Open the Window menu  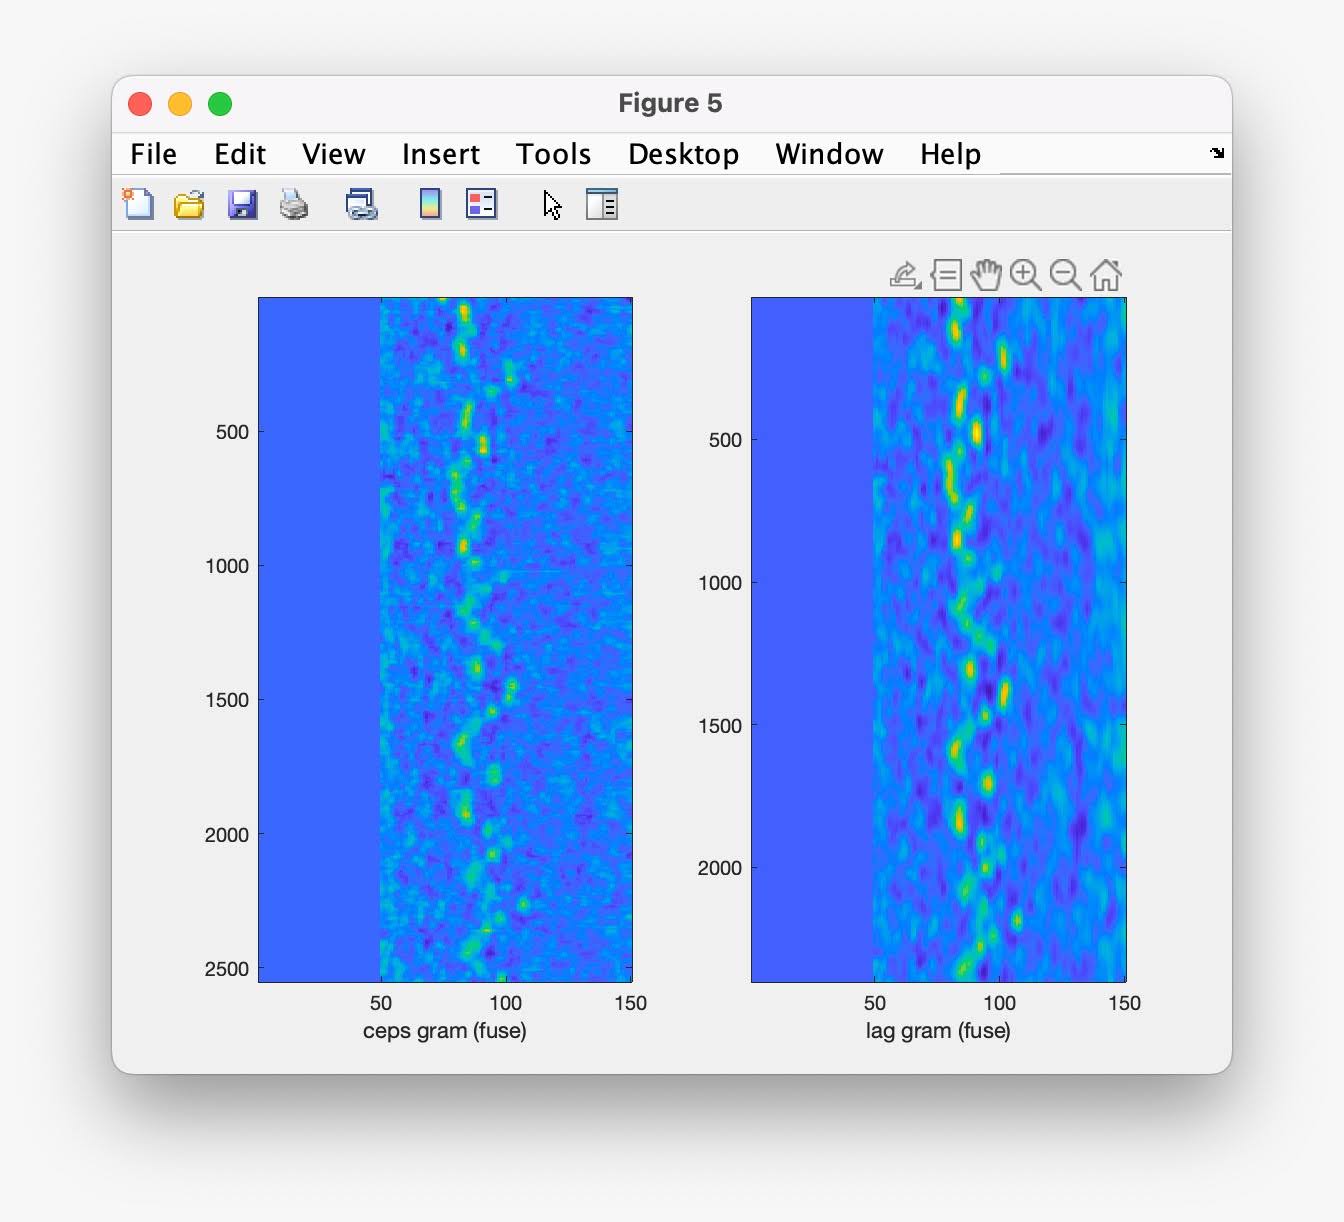830,154
